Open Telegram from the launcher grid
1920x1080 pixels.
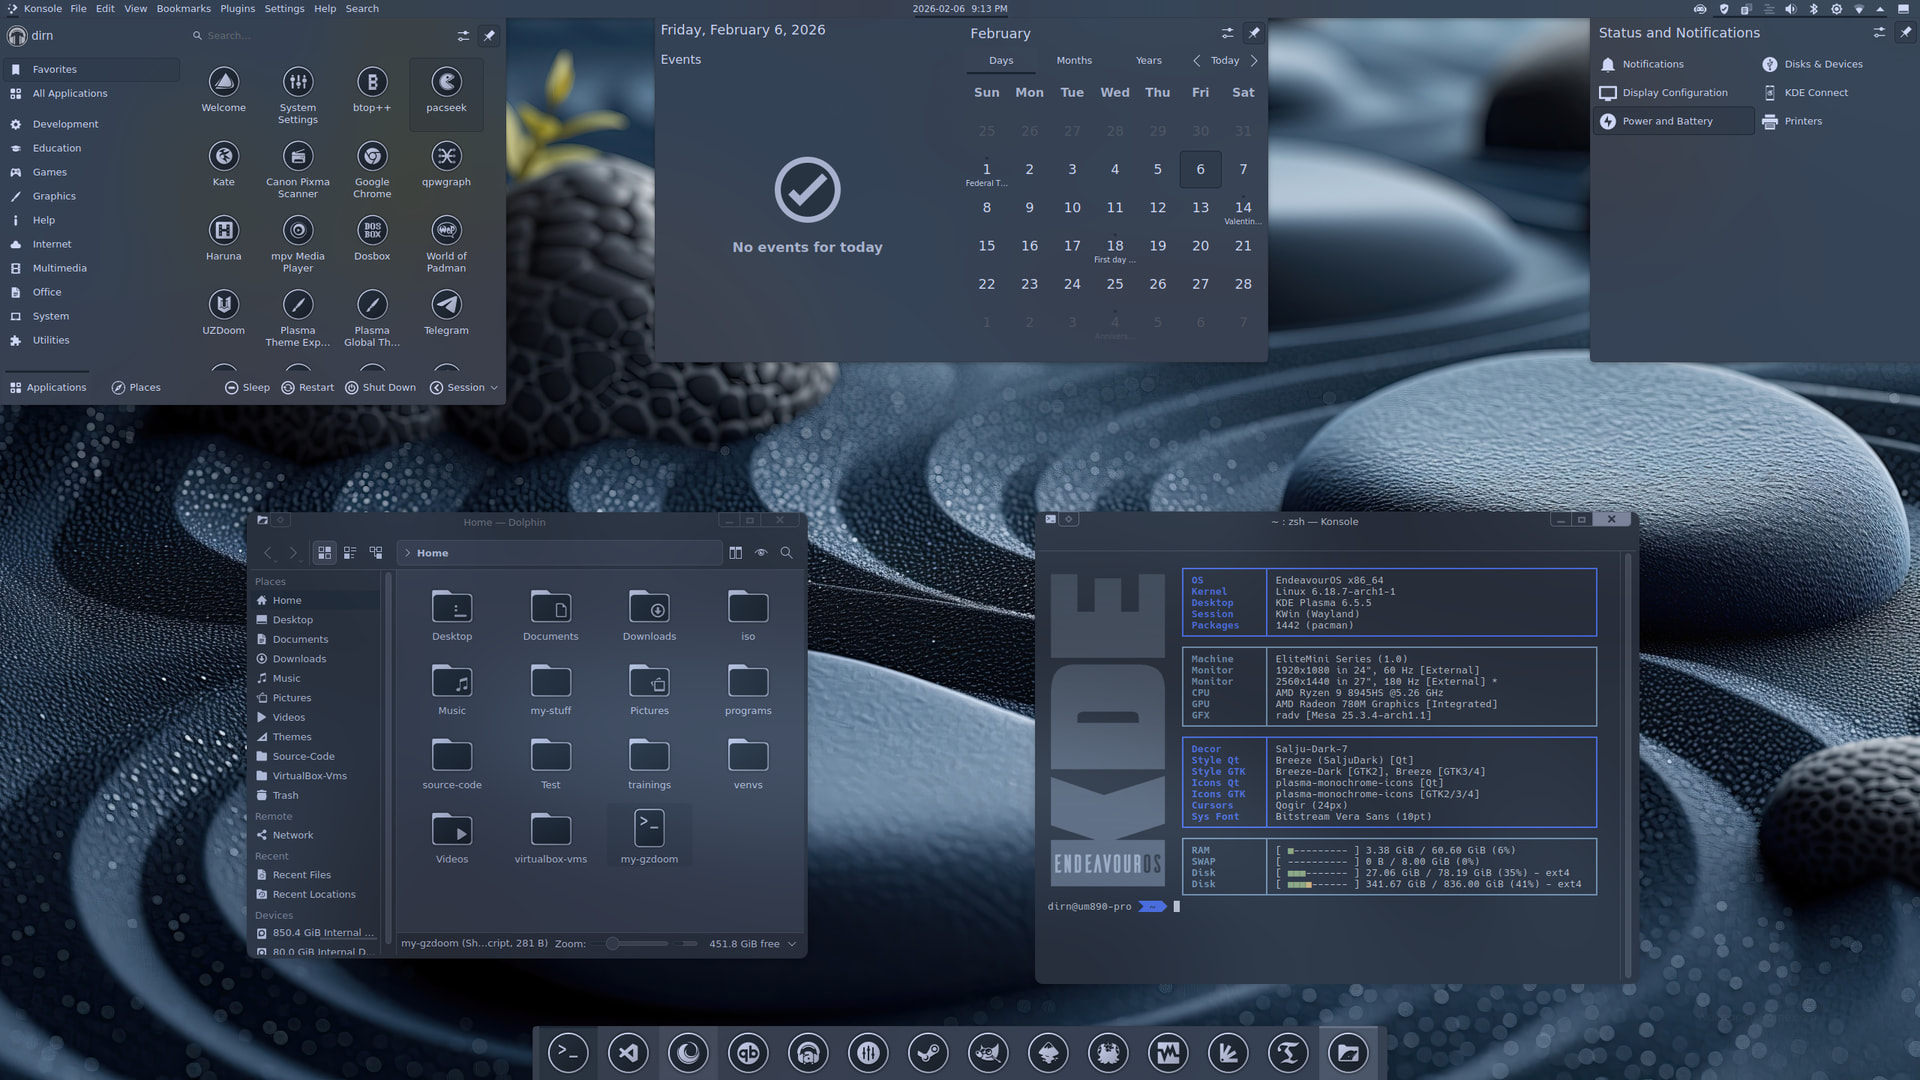446,305
